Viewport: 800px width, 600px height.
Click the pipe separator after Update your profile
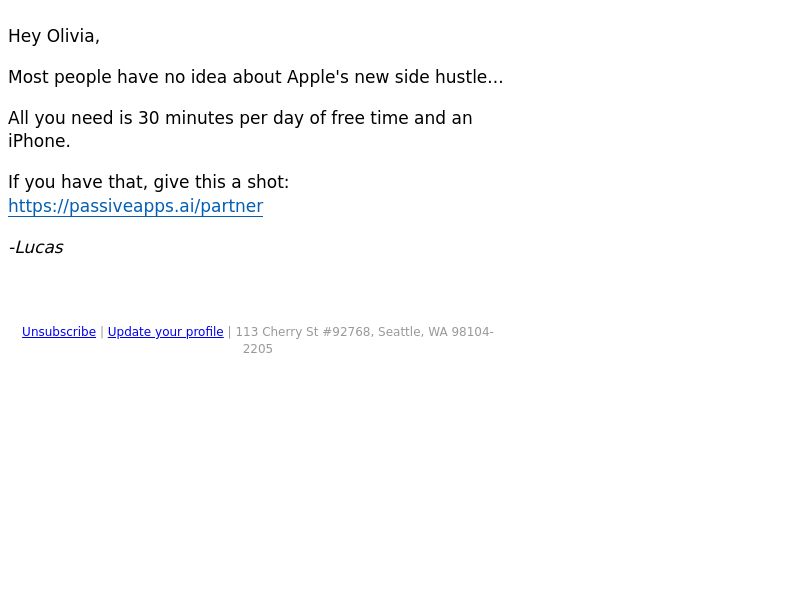pos(230,332)
